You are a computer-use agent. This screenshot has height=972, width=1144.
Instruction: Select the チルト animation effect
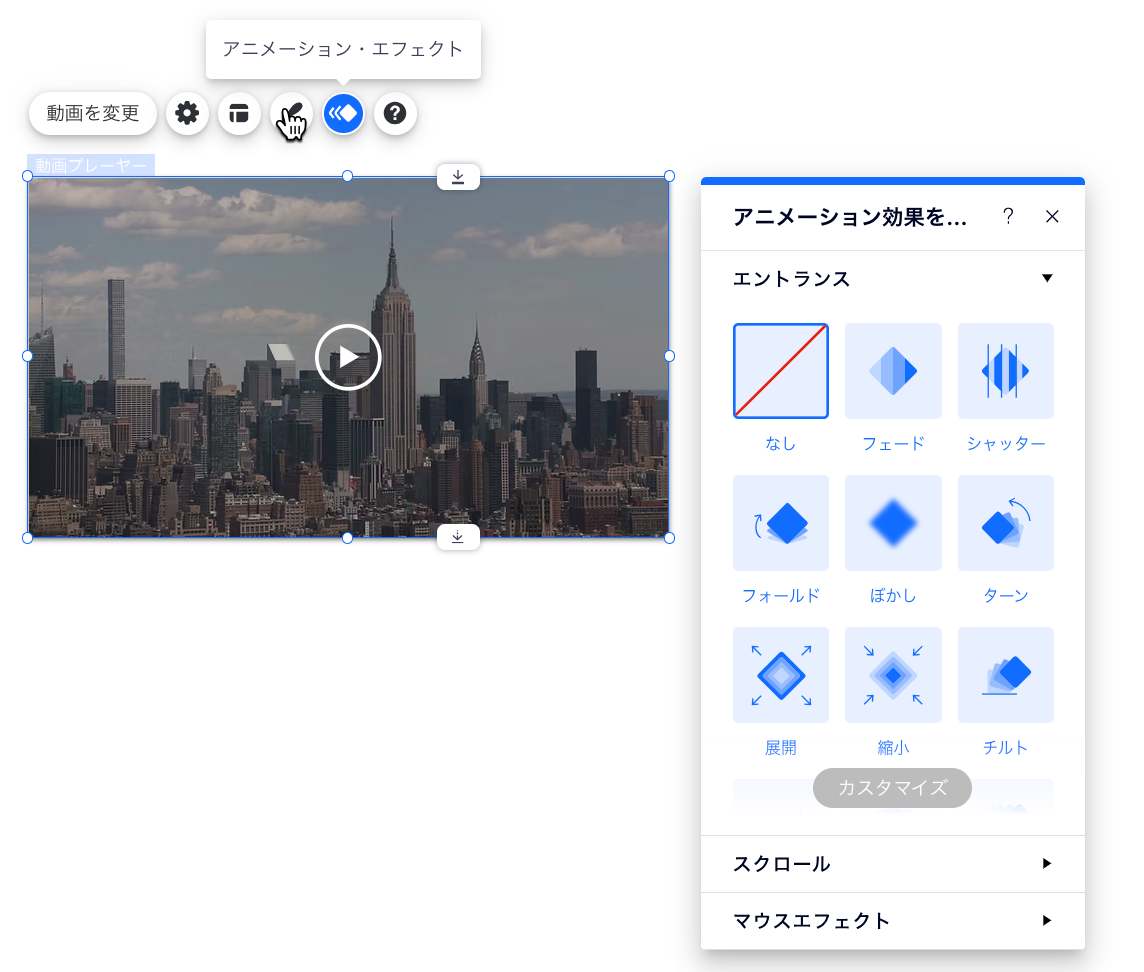tap(1005, 675)
